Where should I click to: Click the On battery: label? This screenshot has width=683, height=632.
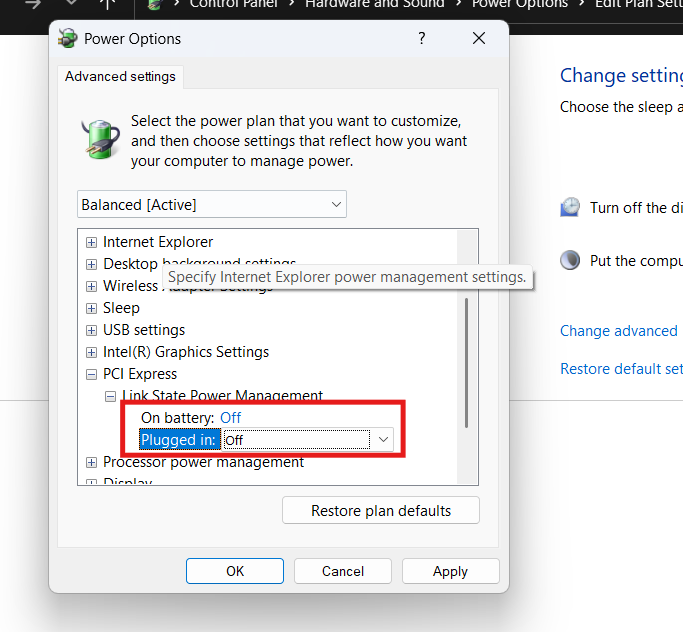tap(178, 418)
